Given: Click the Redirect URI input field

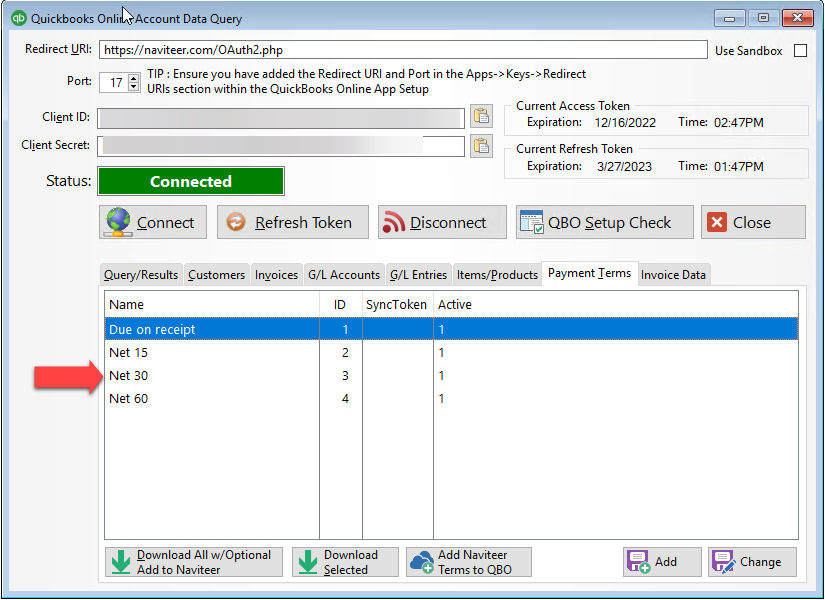Looking at the screenshot, I should 403,50.
